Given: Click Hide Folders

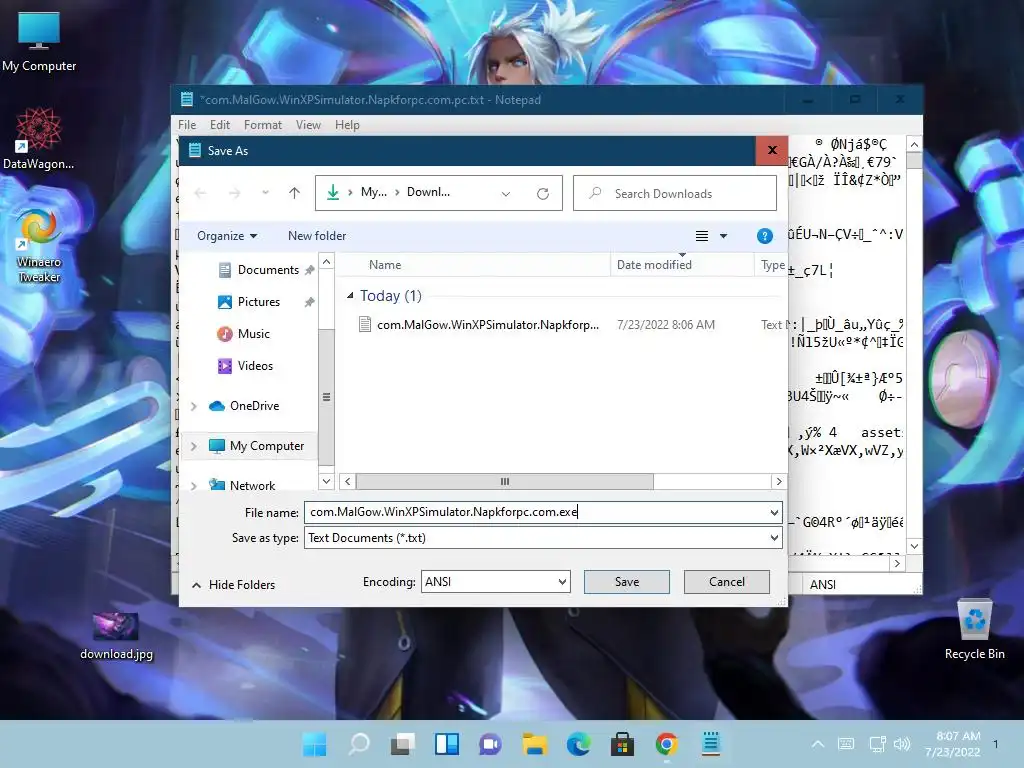Looking at the screenshot, I should [x=234, y=584].
